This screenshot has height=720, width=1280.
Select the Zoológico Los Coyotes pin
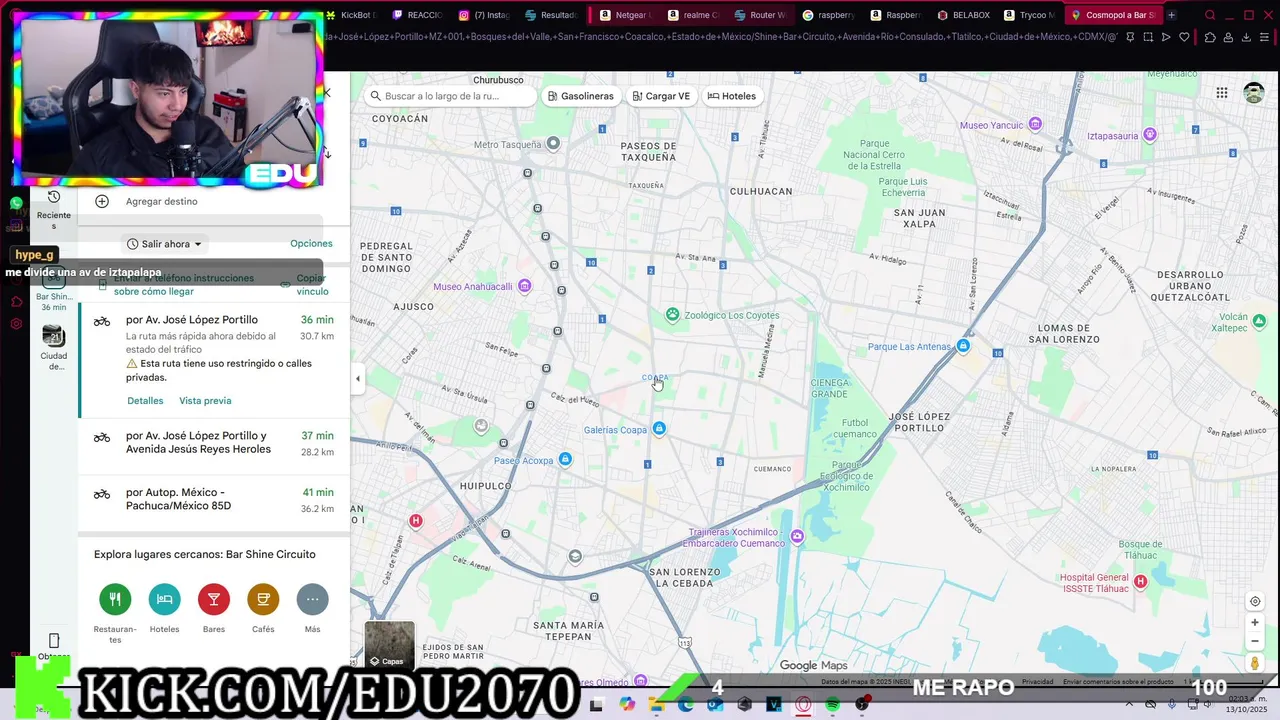tap(673, 315)
